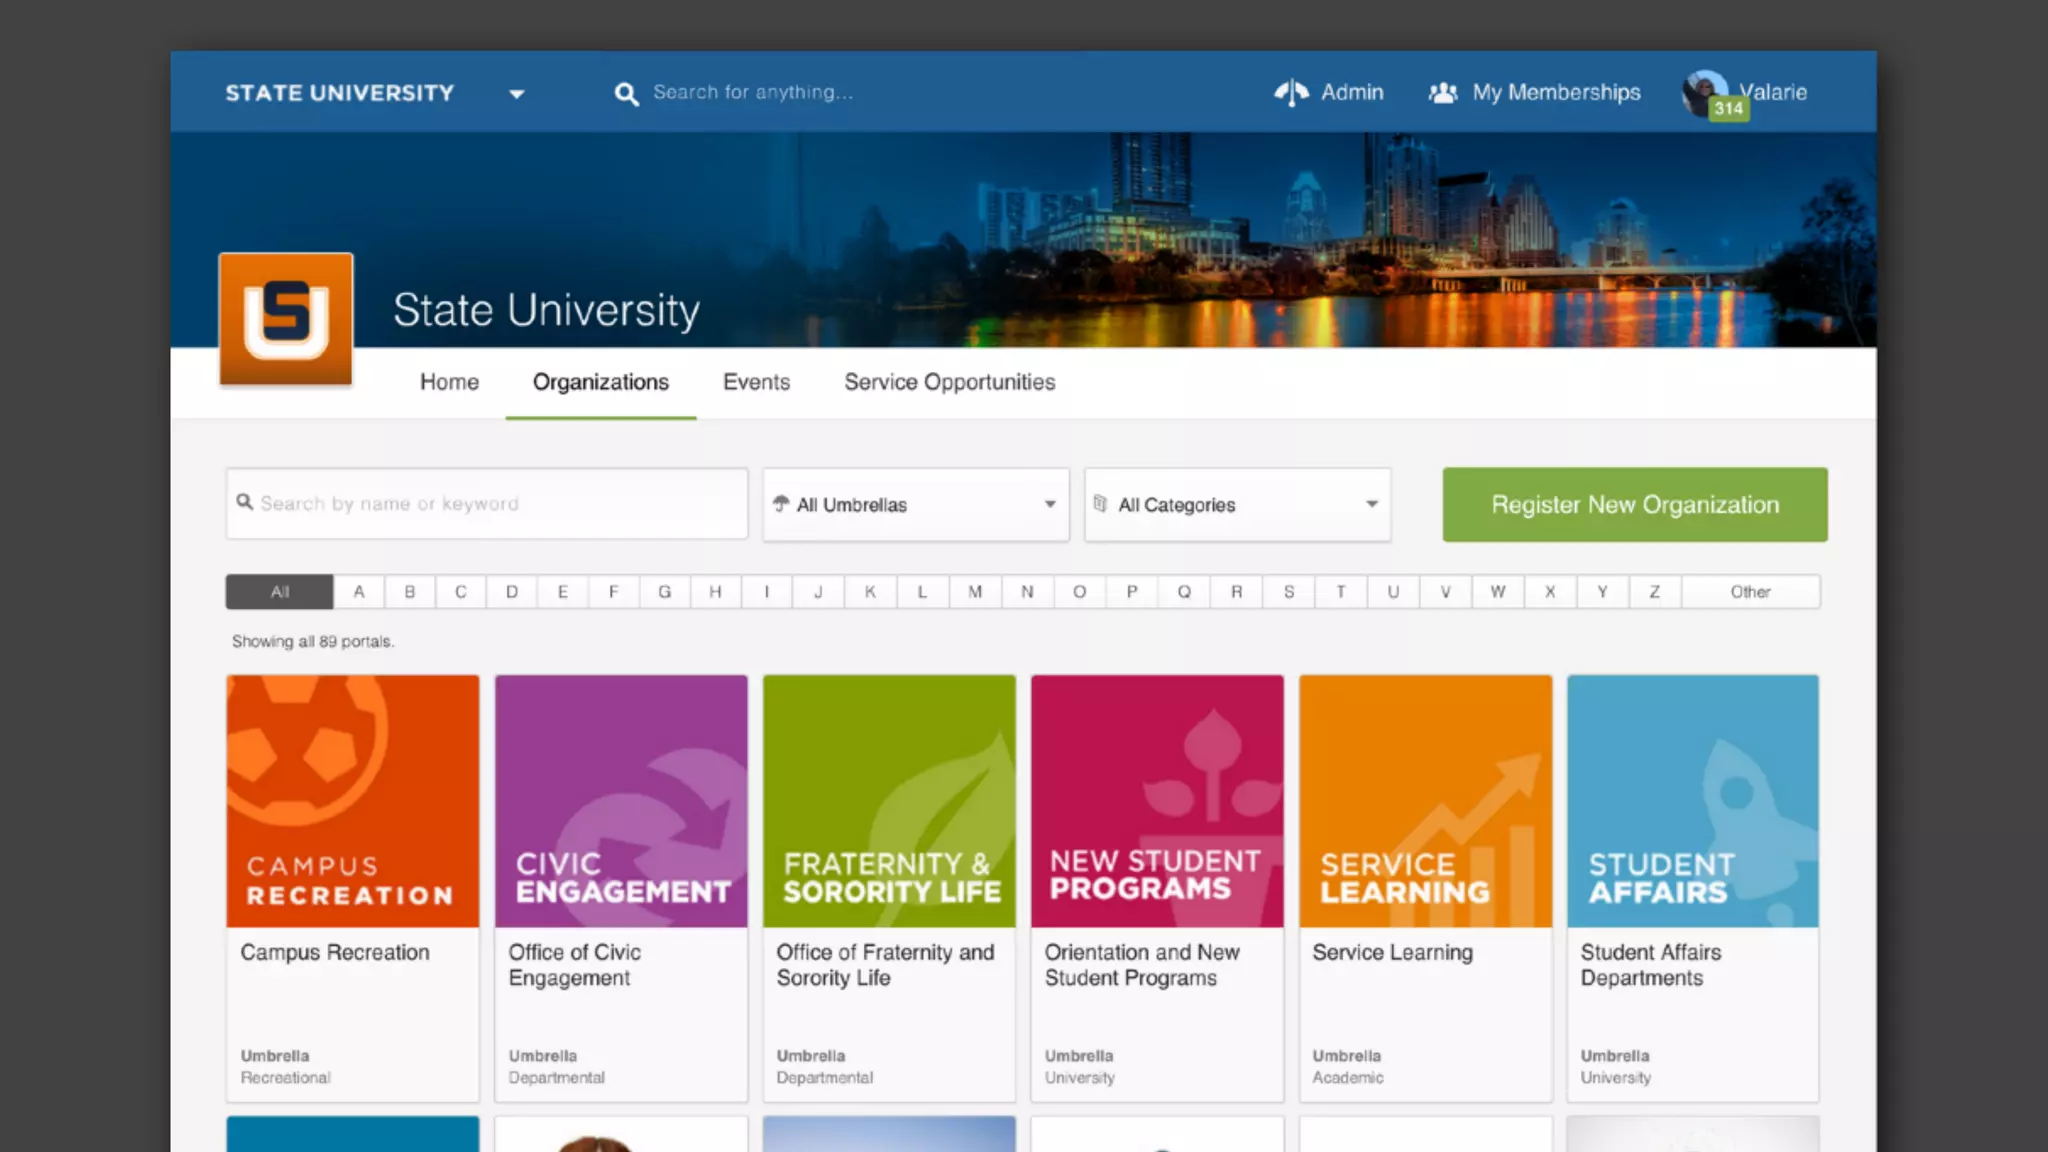Filter organizations by Other
The image size is (2048, 1152).
tap(1750, 592)
